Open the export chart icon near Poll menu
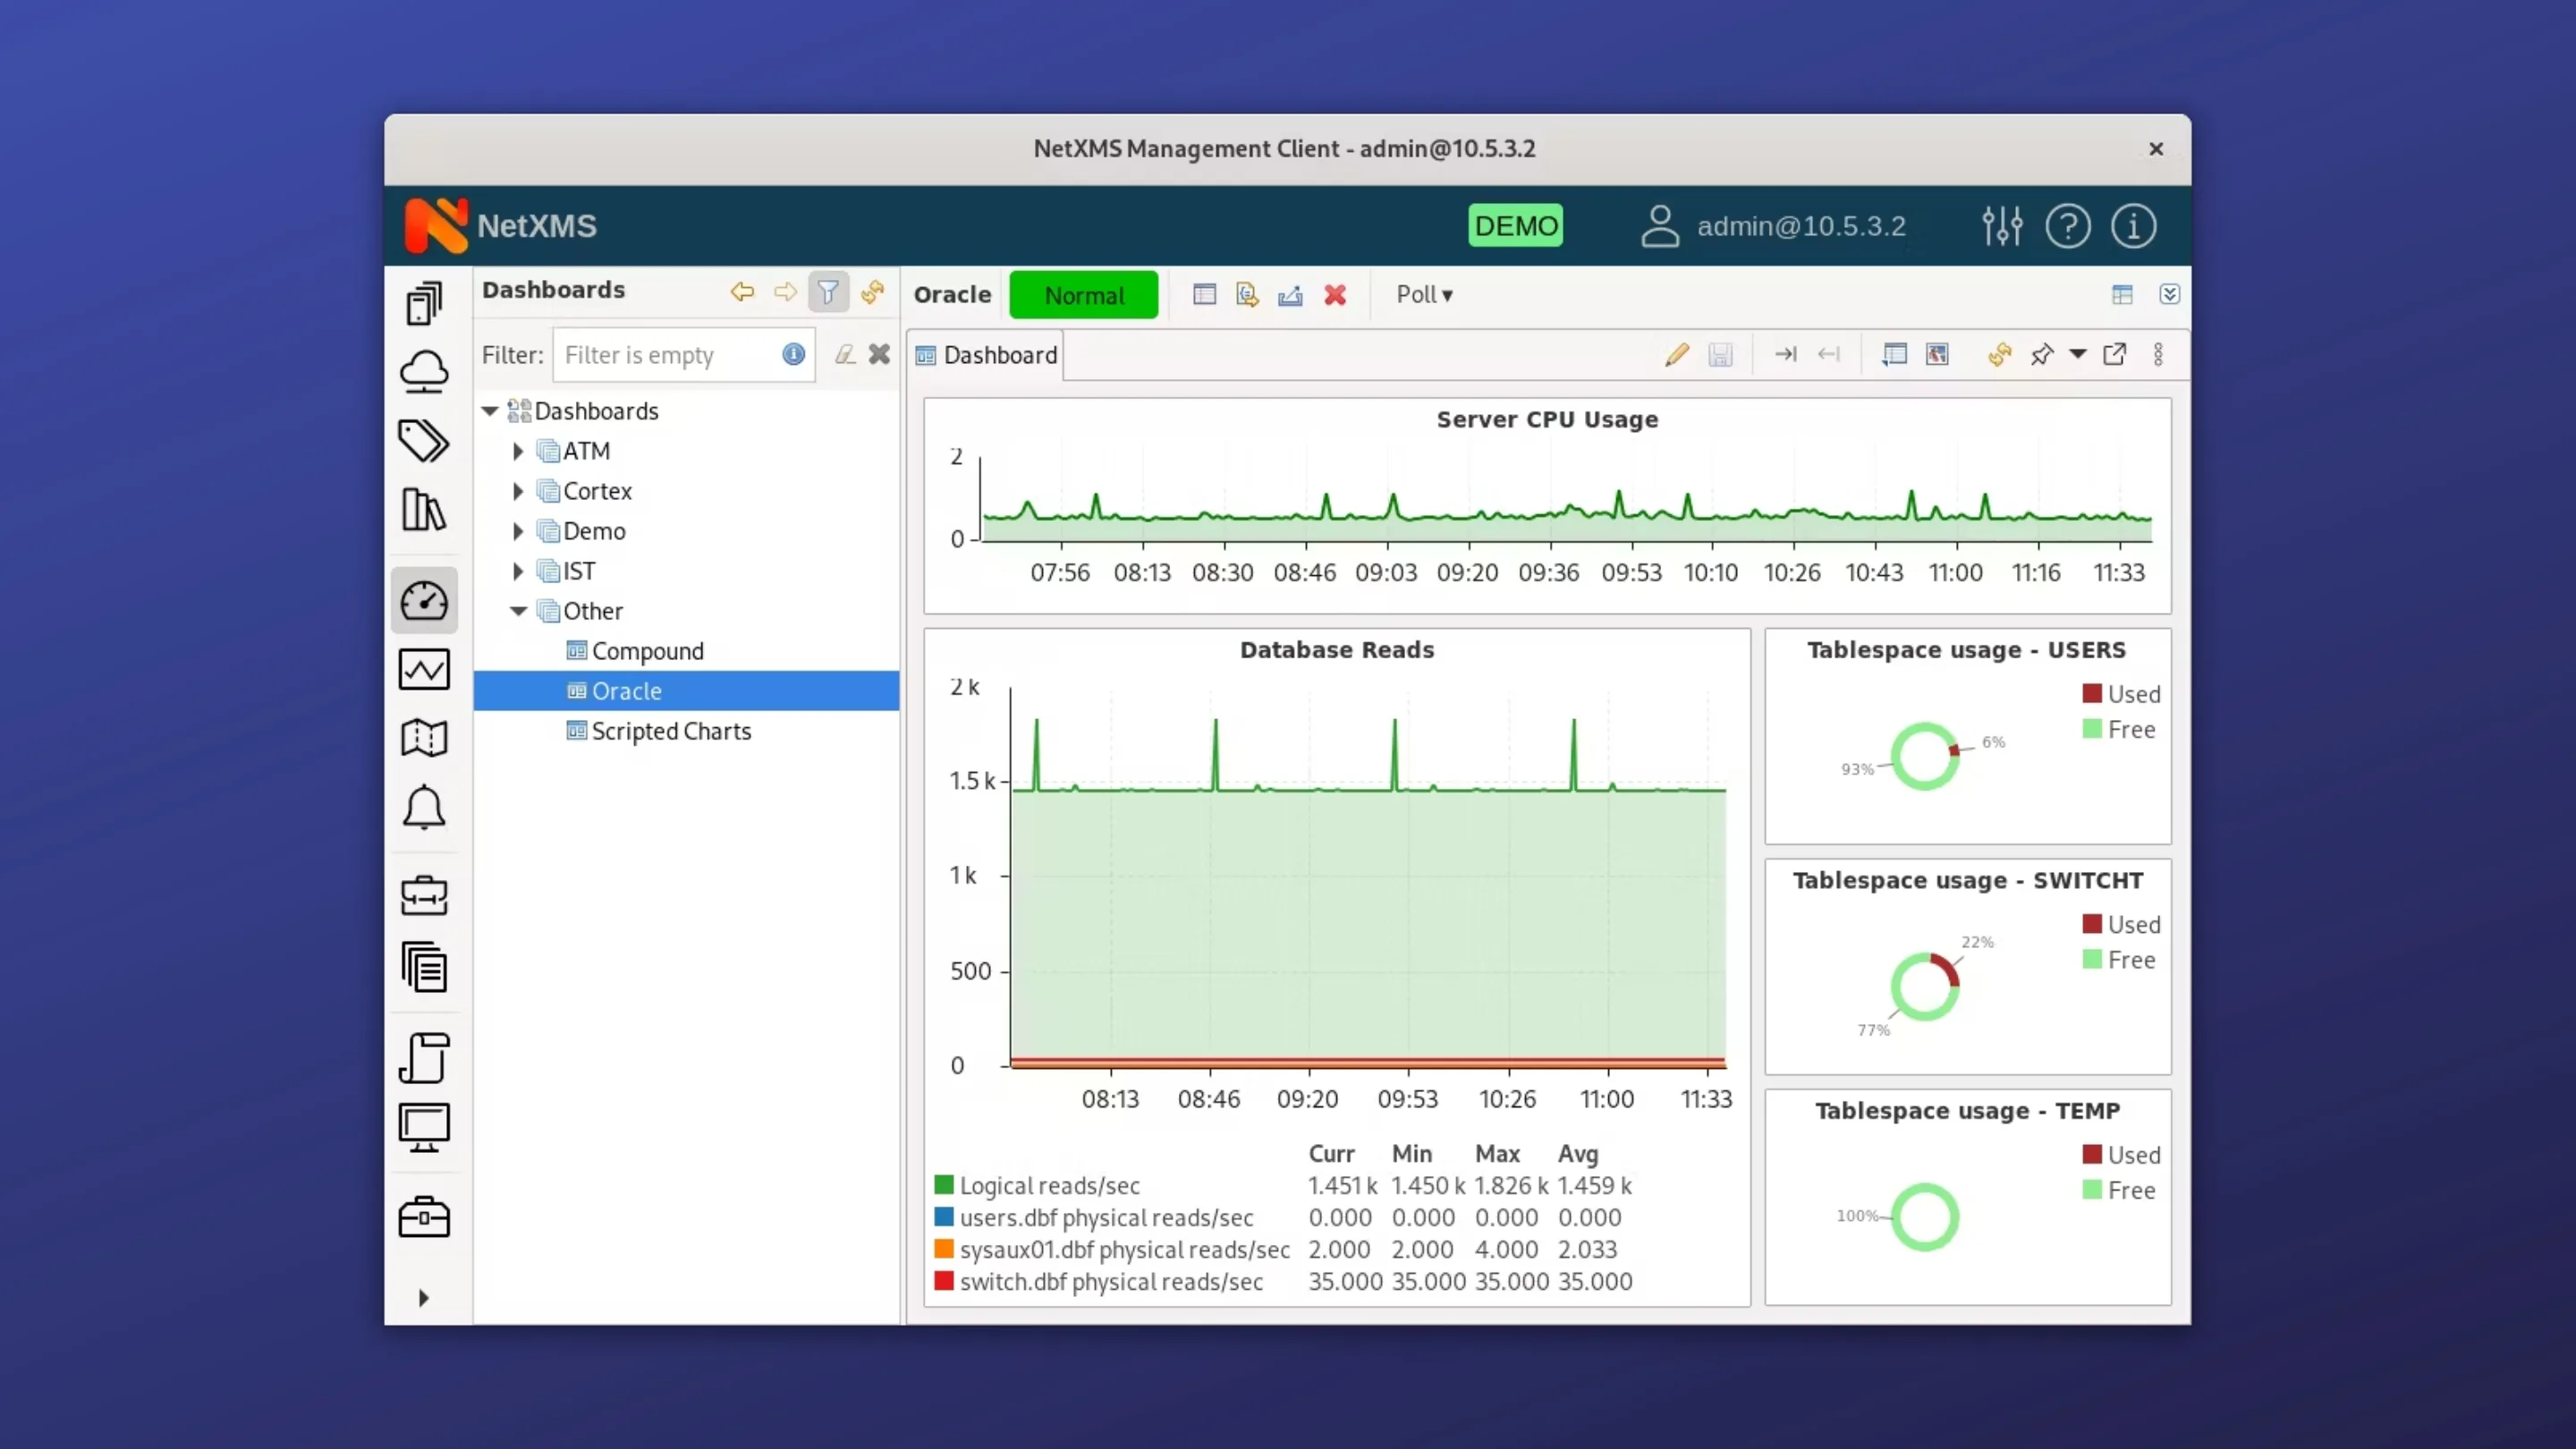The image size is (2576, 1449). coord(1289,294)
